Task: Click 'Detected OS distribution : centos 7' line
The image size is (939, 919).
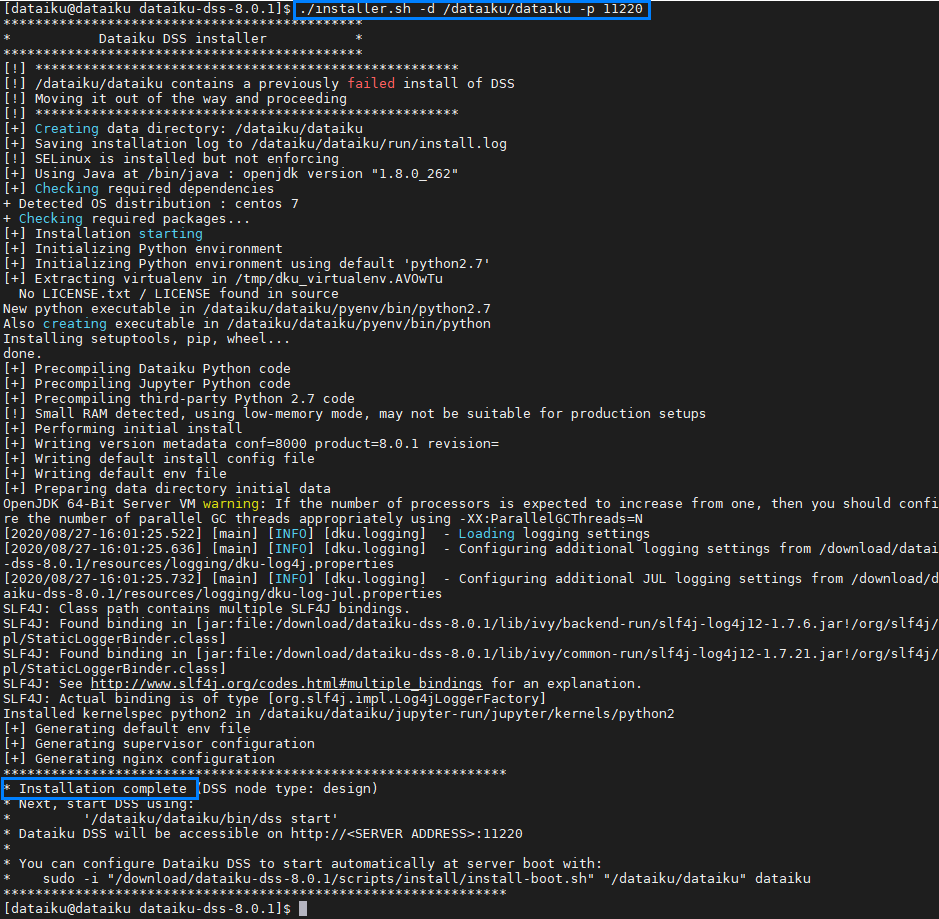Action: tap(151, 204)
